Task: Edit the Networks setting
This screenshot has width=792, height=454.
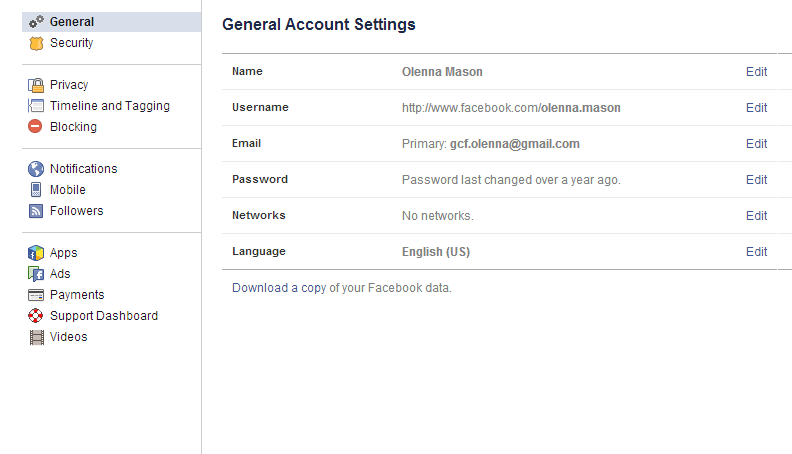Action: click(756, 216)
